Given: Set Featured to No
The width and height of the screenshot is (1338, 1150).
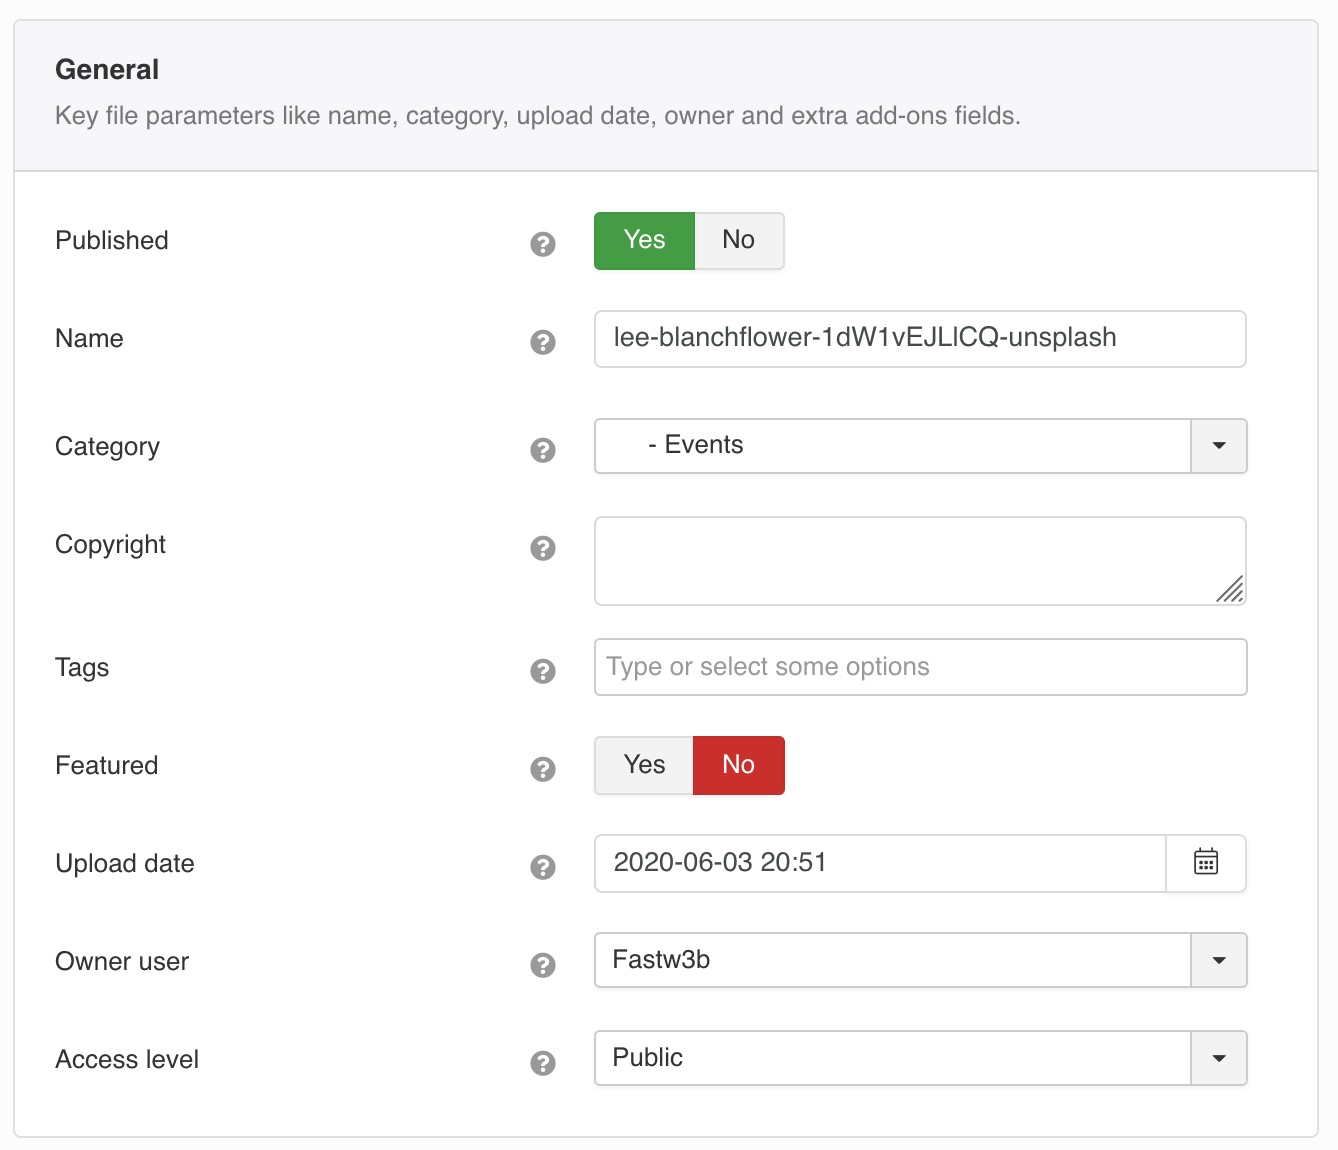Looking at the screenshot, I should pos(739,766).
